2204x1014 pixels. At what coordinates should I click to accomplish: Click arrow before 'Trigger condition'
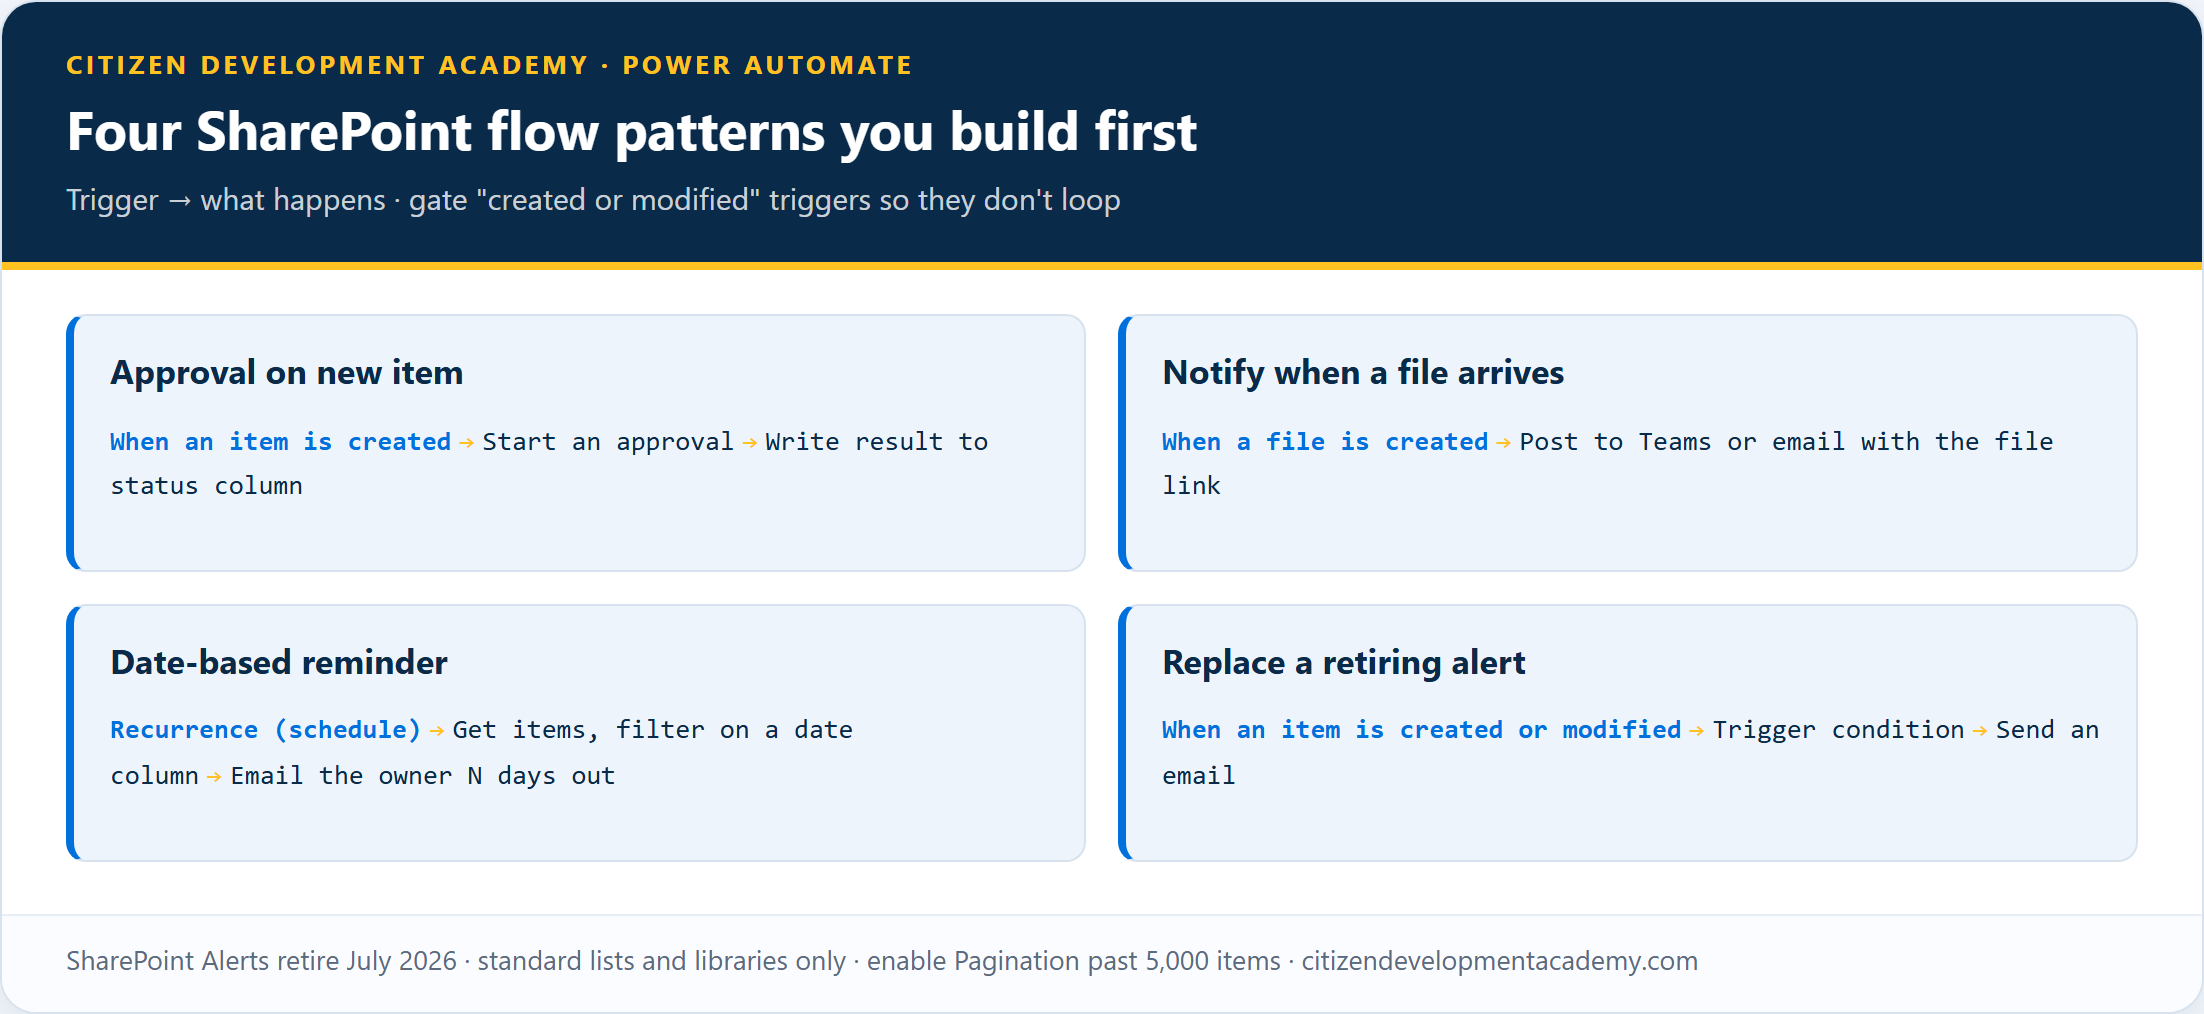[1697, 731]
